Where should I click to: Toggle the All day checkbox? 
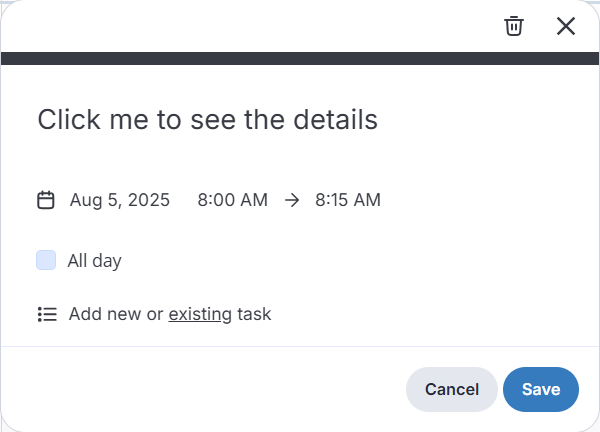[x=46, y=261]
